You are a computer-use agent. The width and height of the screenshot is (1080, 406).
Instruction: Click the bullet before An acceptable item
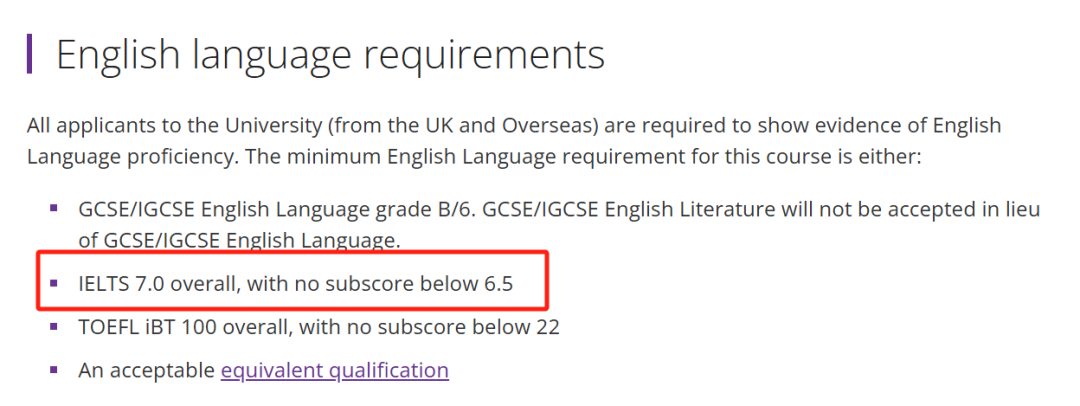[x=54, y=370]
